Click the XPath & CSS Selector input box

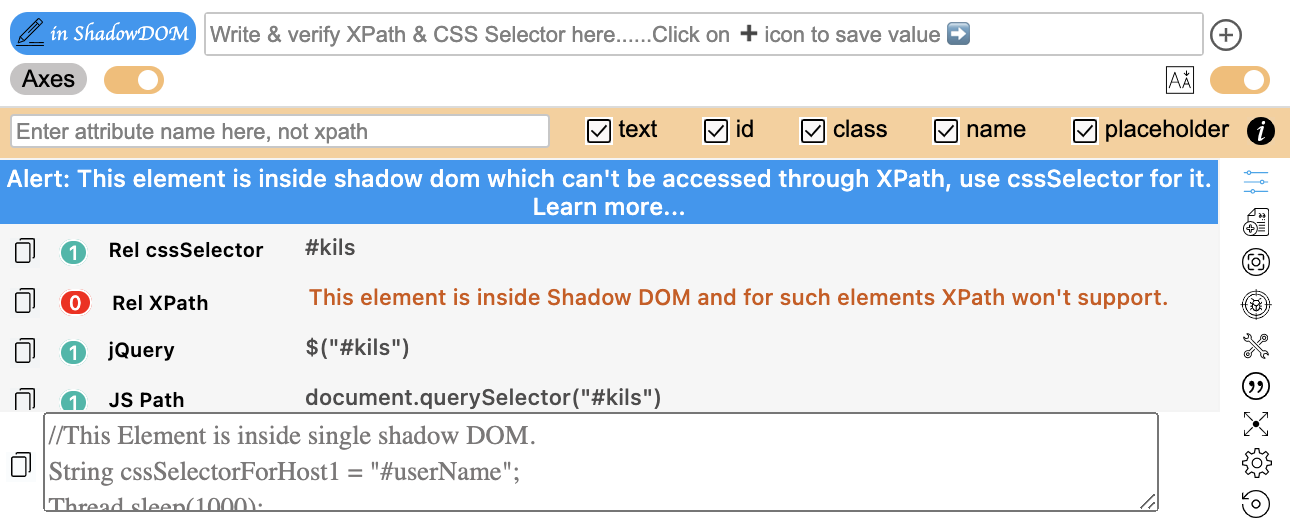pyautogui.click(x=704, y=34)
